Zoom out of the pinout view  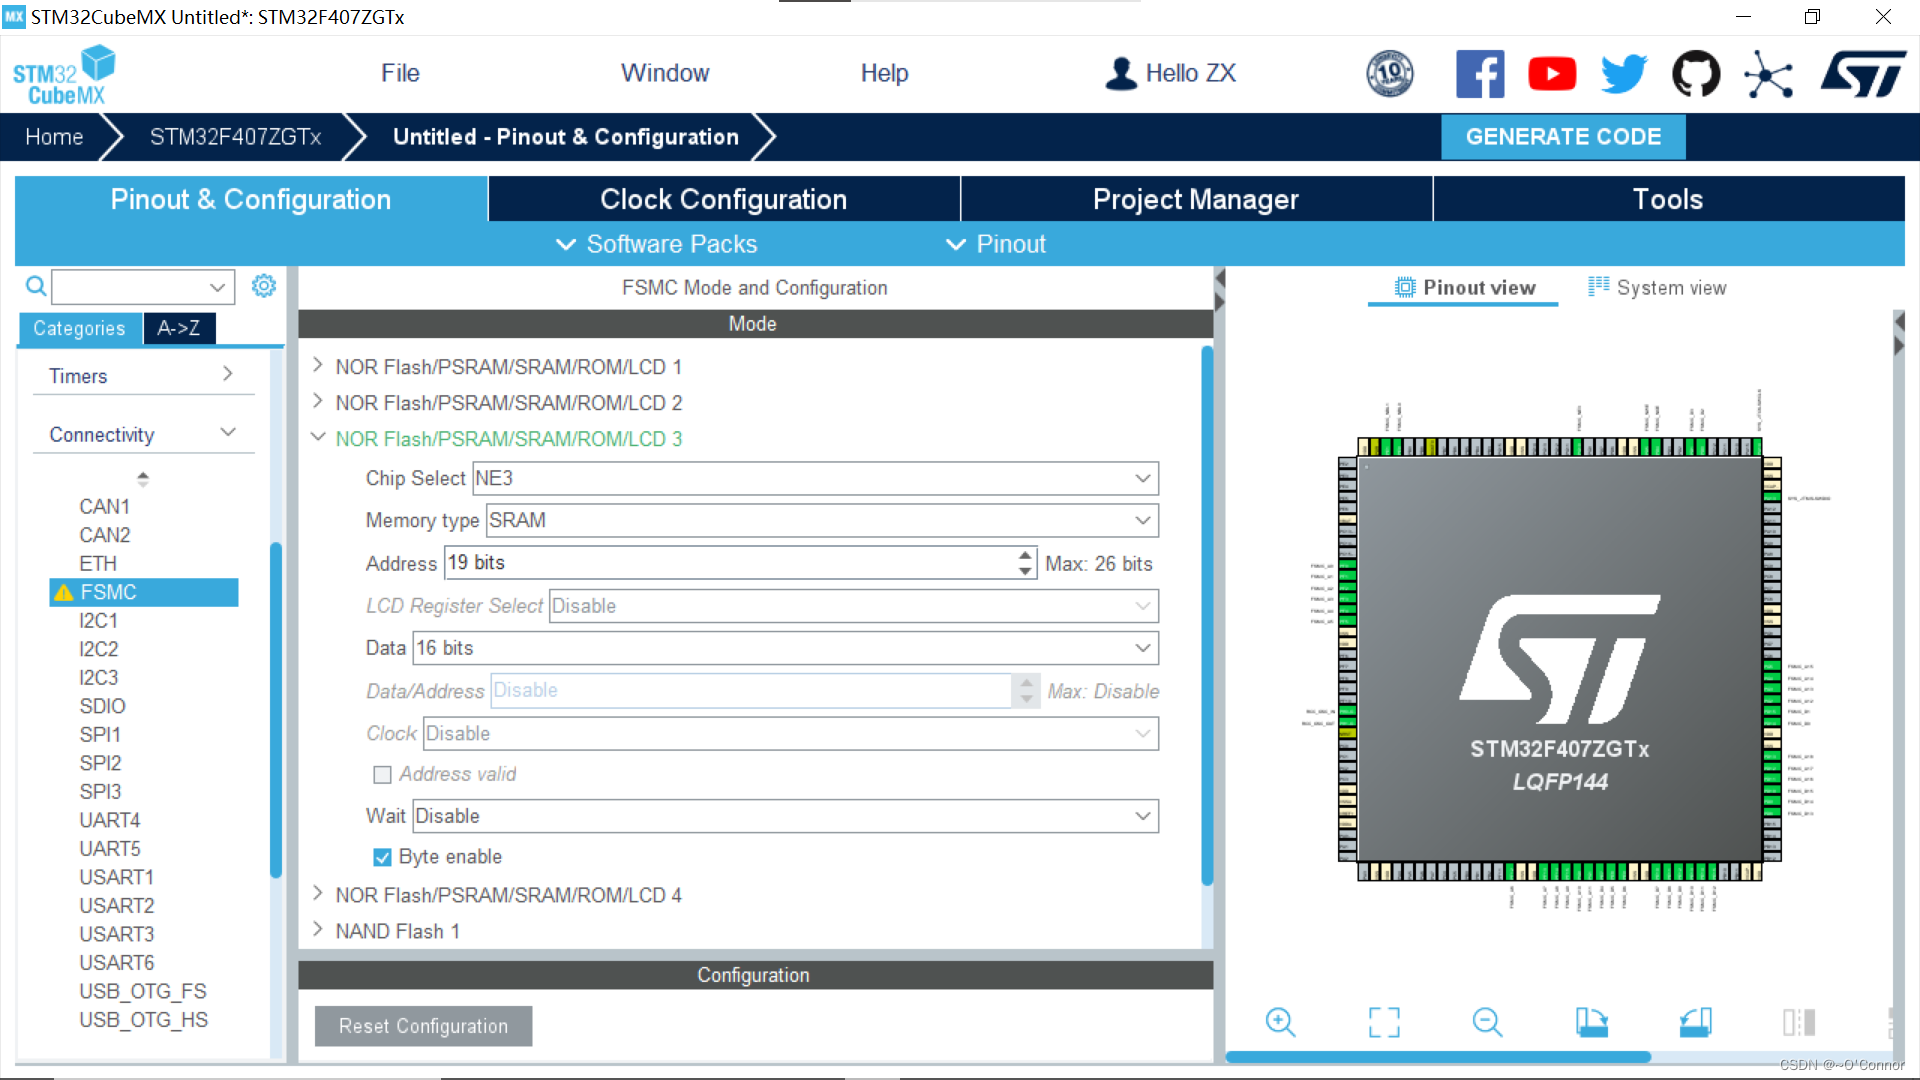click(1487, 1022)
